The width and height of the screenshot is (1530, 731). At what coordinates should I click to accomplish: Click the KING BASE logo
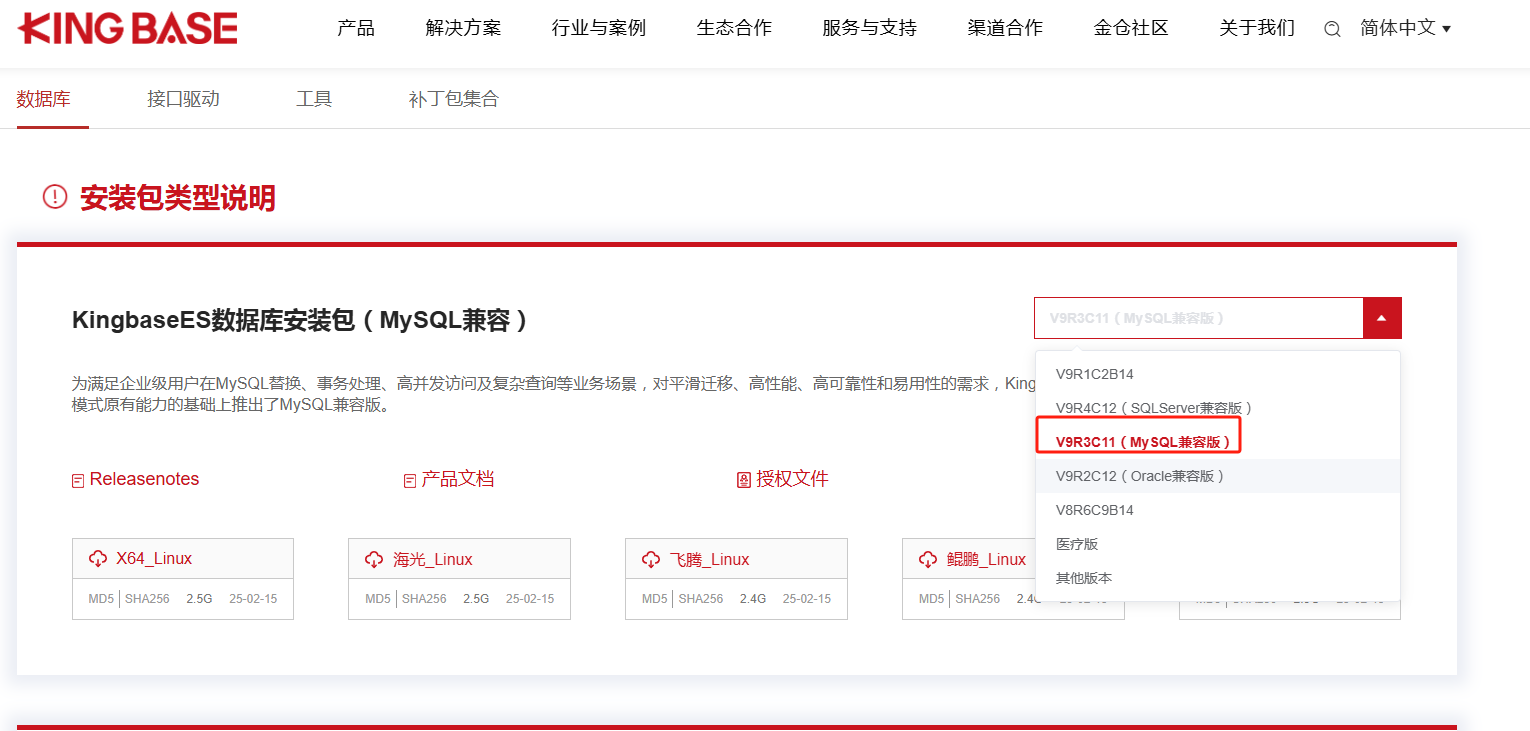(128, 29)
